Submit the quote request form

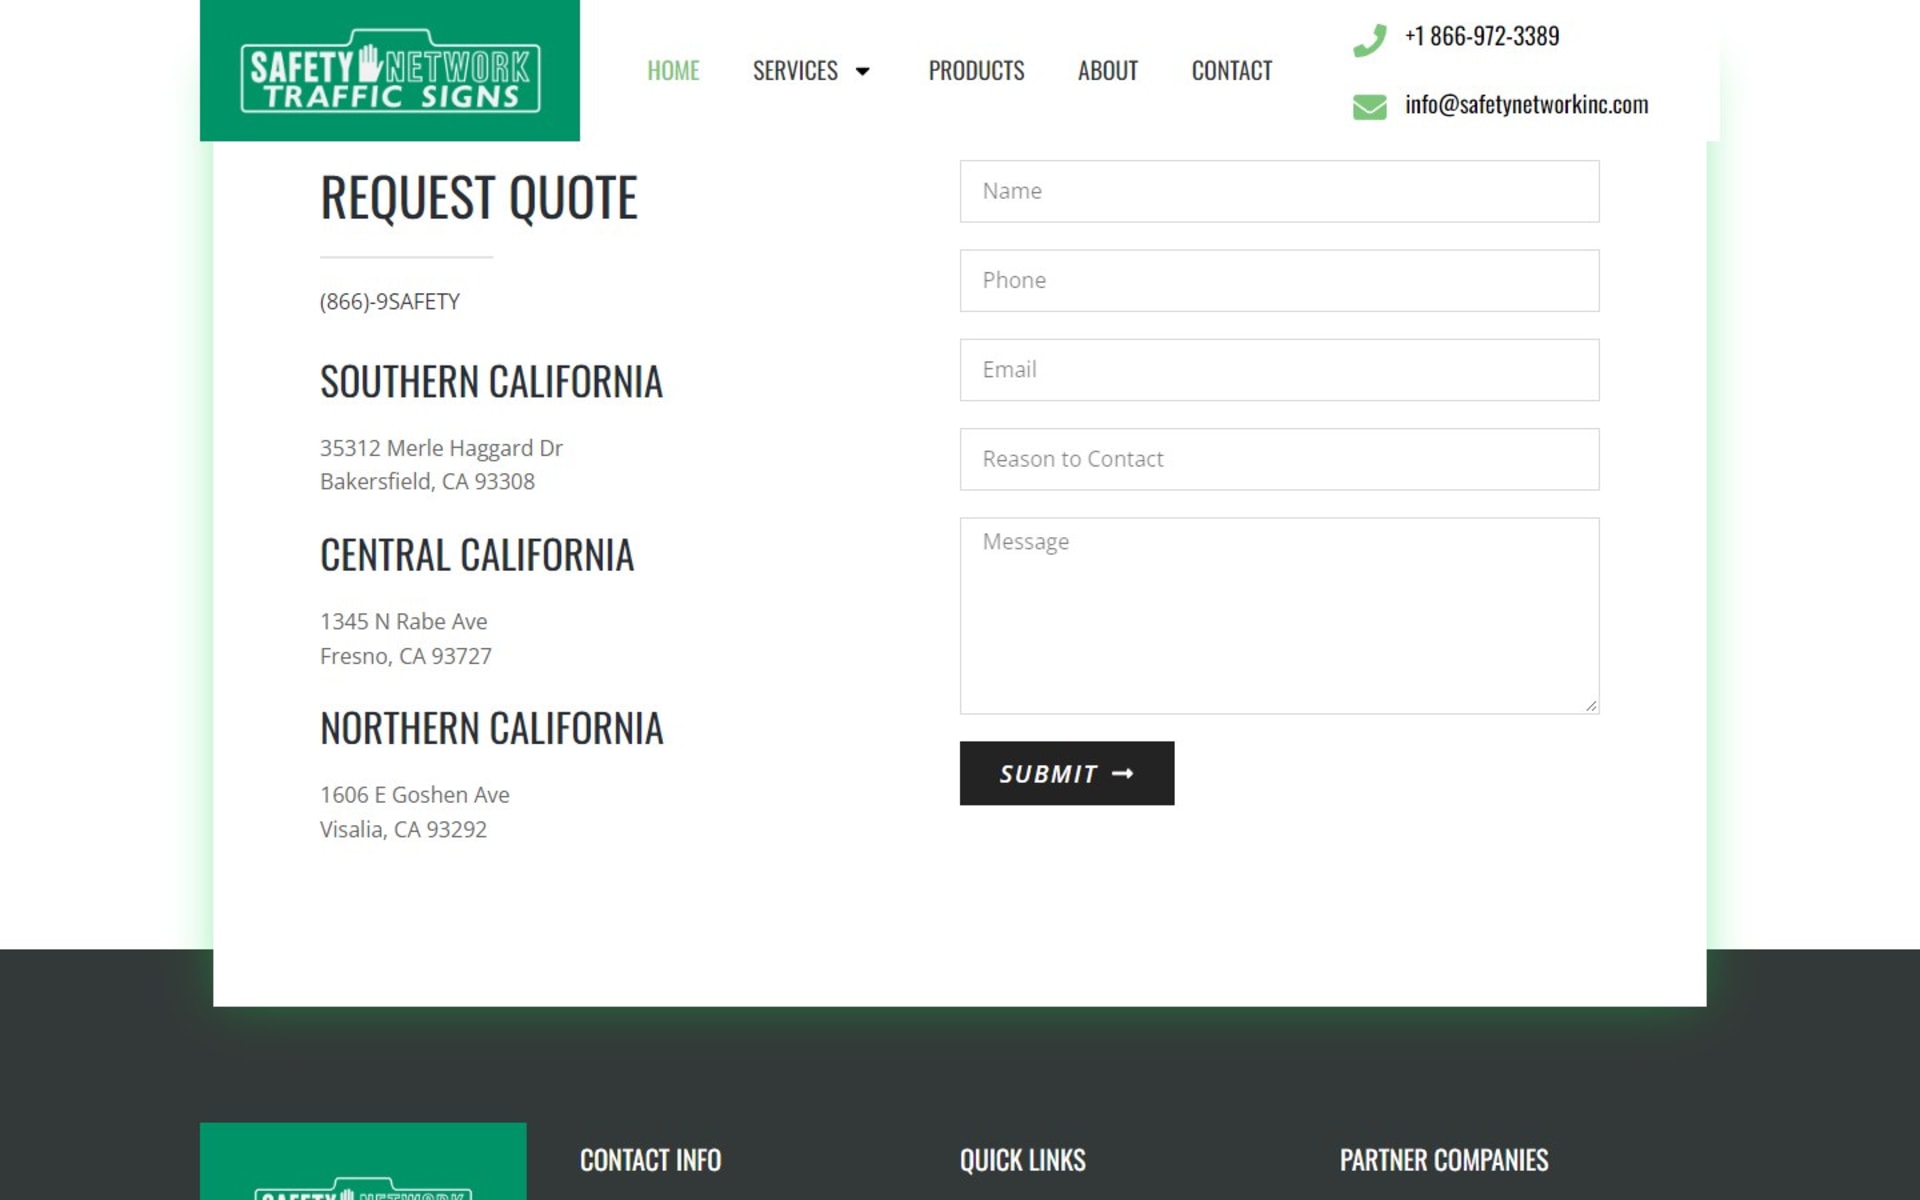pos(1067,773)
